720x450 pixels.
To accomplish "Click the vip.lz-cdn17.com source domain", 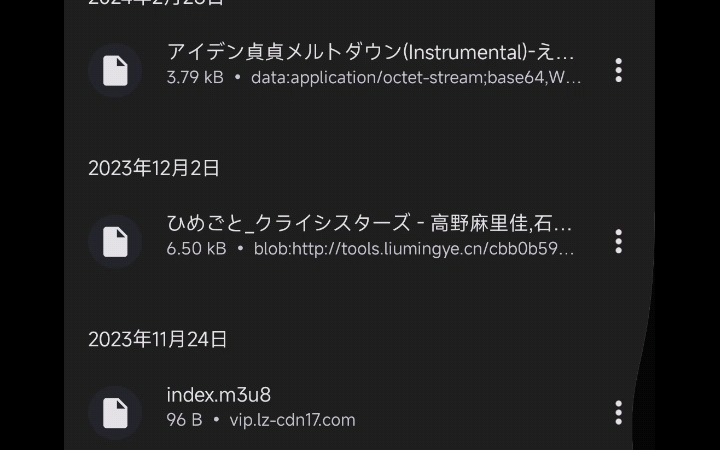I will [x=292, y=420].
